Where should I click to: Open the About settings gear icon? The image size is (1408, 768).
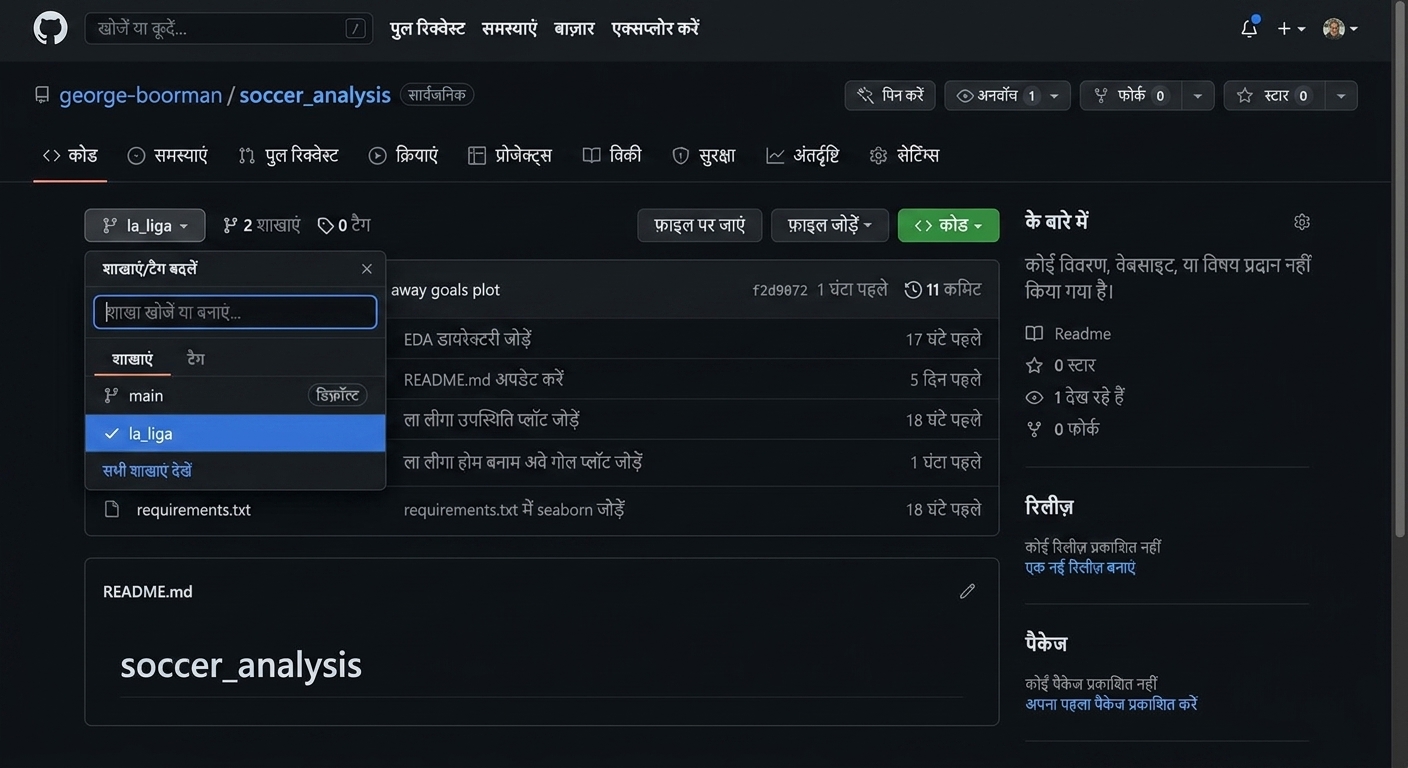tap(1302, 222)
